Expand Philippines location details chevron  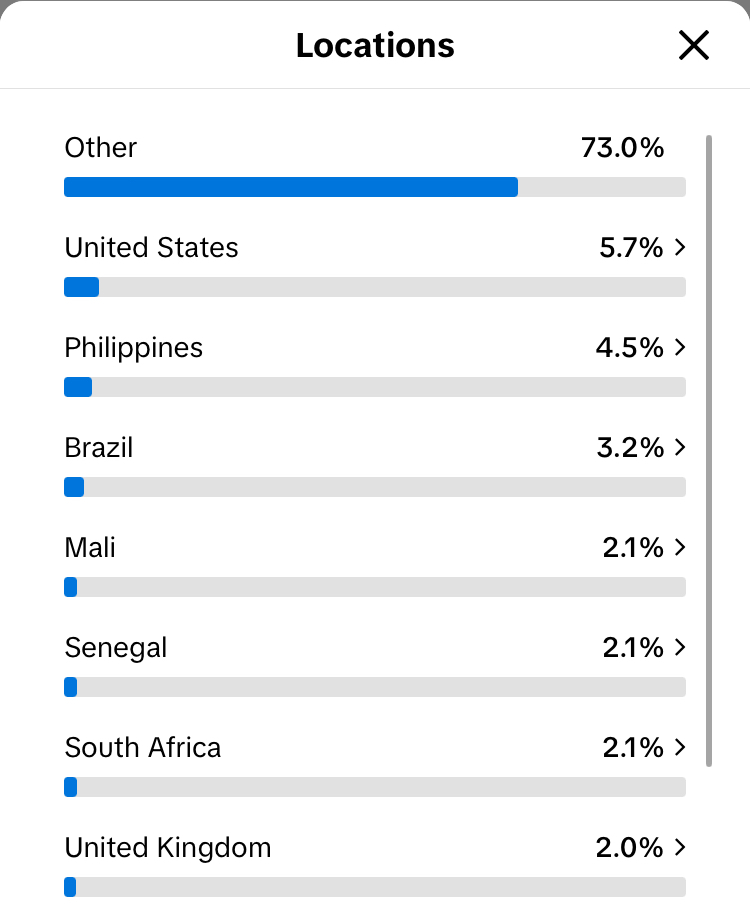pyautogui.click(x=680, y=348)
